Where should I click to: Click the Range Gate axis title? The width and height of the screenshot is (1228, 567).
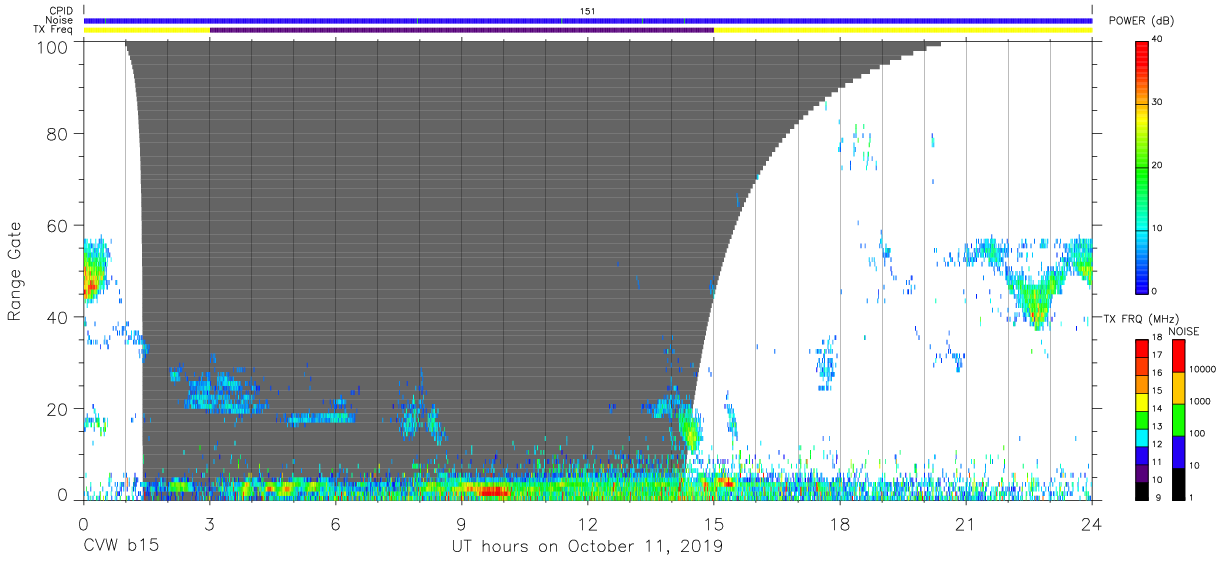15,273
